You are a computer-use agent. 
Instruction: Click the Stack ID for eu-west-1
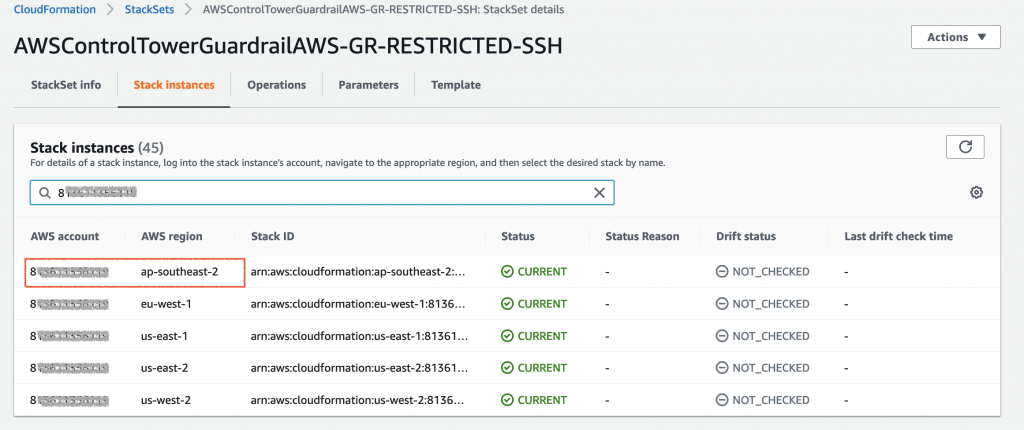pyautogui.click(x=356, y=304)
